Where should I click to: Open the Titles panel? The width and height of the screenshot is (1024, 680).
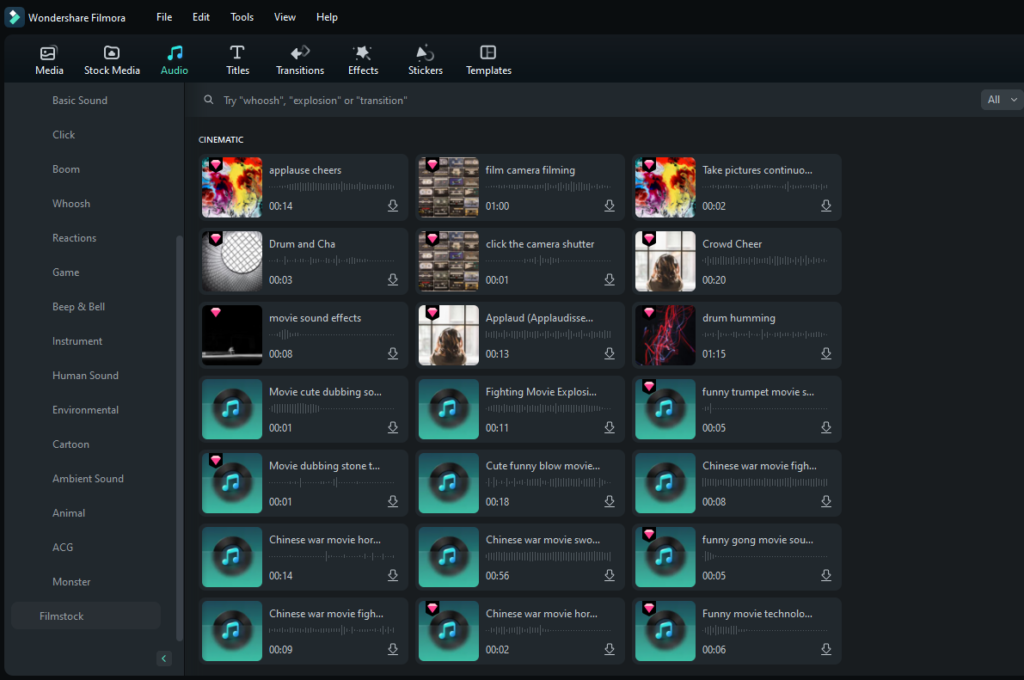tap(237, 58)
